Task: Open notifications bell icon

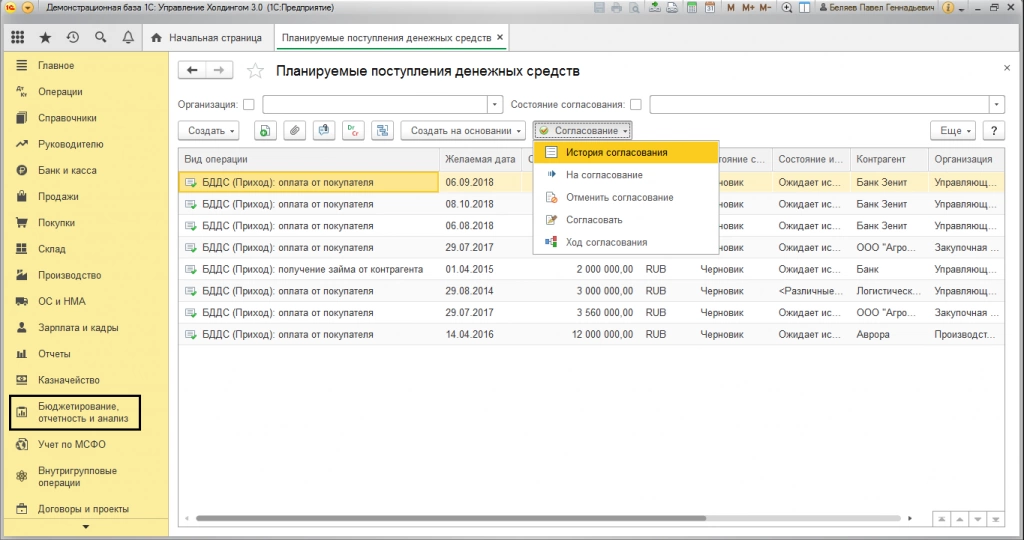Action: [128, 38]
